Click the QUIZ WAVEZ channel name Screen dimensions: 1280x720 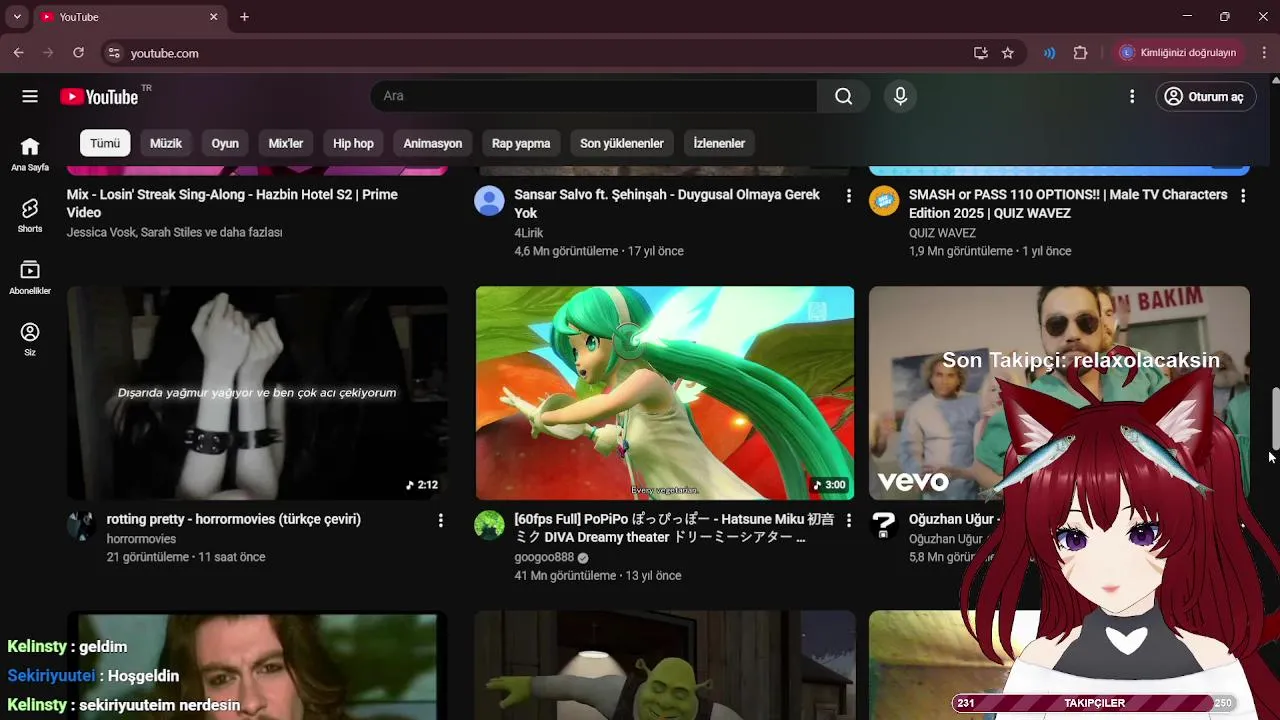click(942, 233)
